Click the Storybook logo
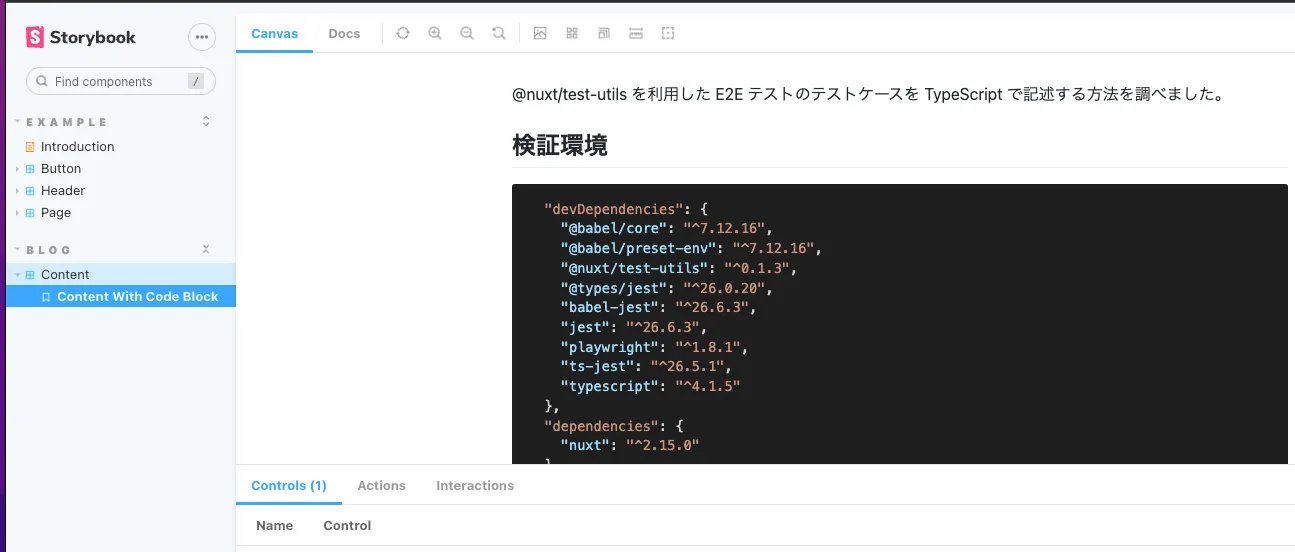 81,37
